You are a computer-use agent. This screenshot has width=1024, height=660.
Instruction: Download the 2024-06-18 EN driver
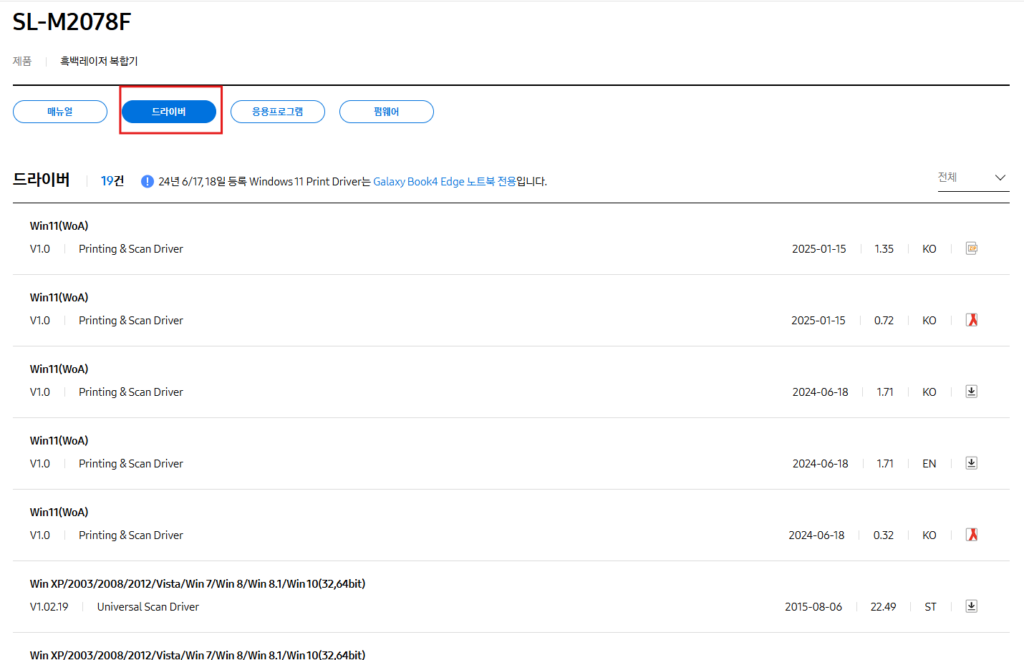972,463
